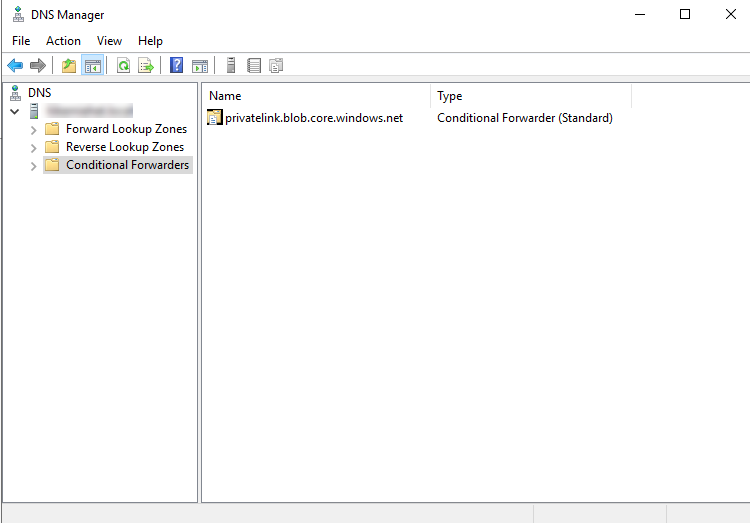Click the privatelink.blob.core.windows.net zone icon

pyautogui.click(x=215, y=117)
